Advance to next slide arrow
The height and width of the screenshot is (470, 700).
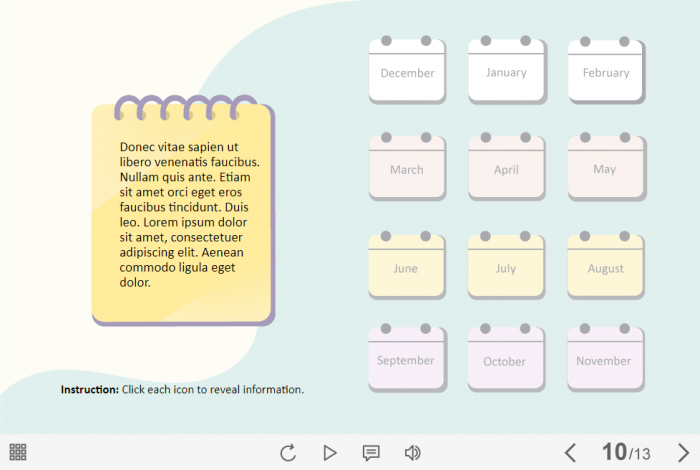tap(684, 453)
